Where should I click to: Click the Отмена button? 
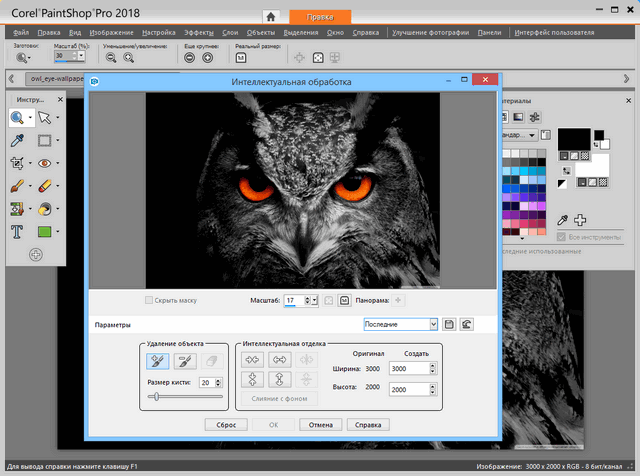[319, 424]
